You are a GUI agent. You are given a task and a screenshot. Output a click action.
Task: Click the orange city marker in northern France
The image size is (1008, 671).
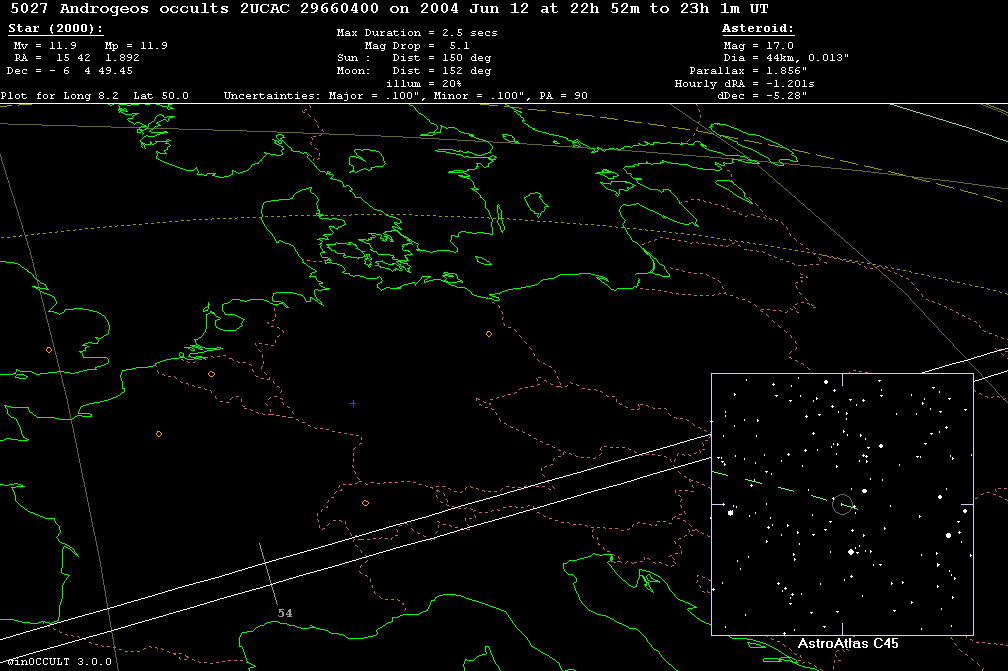(x=159, y=434)
